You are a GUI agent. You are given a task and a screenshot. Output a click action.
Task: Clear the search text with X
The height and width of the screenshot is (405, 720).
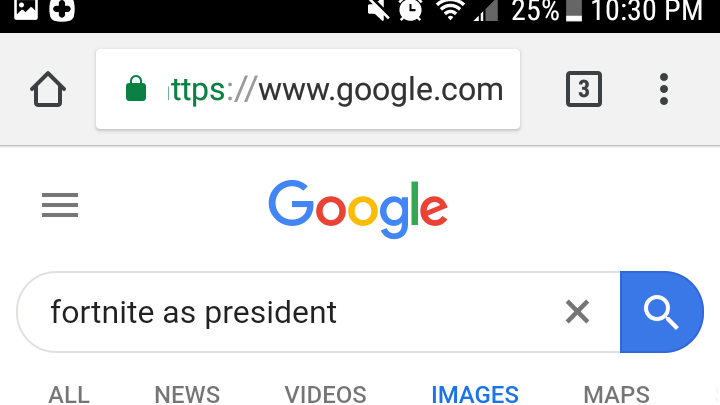pyautogui.click(x=577, y=312)
